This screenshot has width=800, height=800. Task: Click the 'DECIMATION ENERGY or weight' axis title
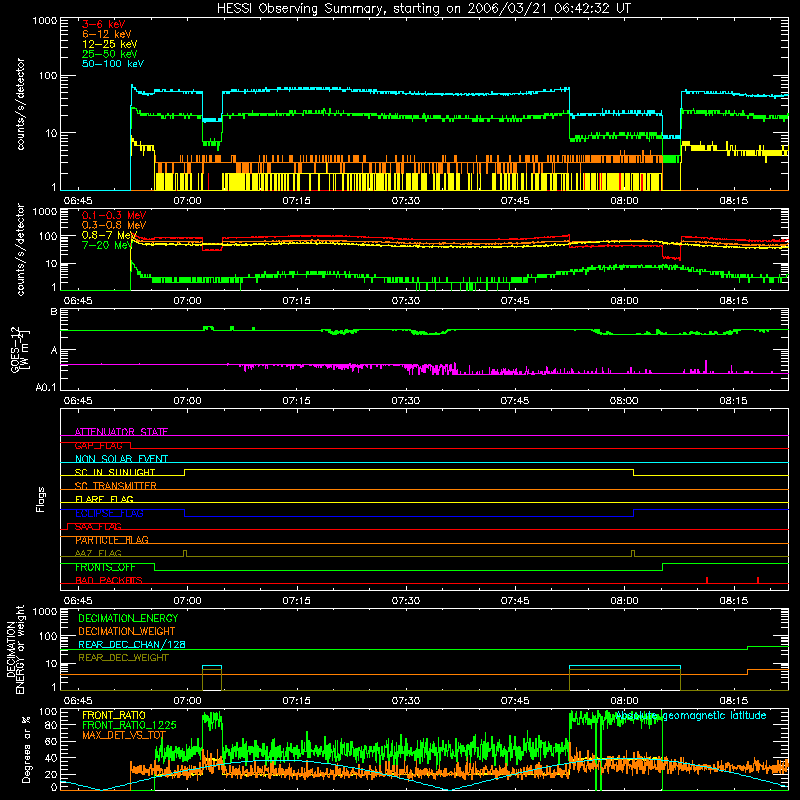[15, 649]
